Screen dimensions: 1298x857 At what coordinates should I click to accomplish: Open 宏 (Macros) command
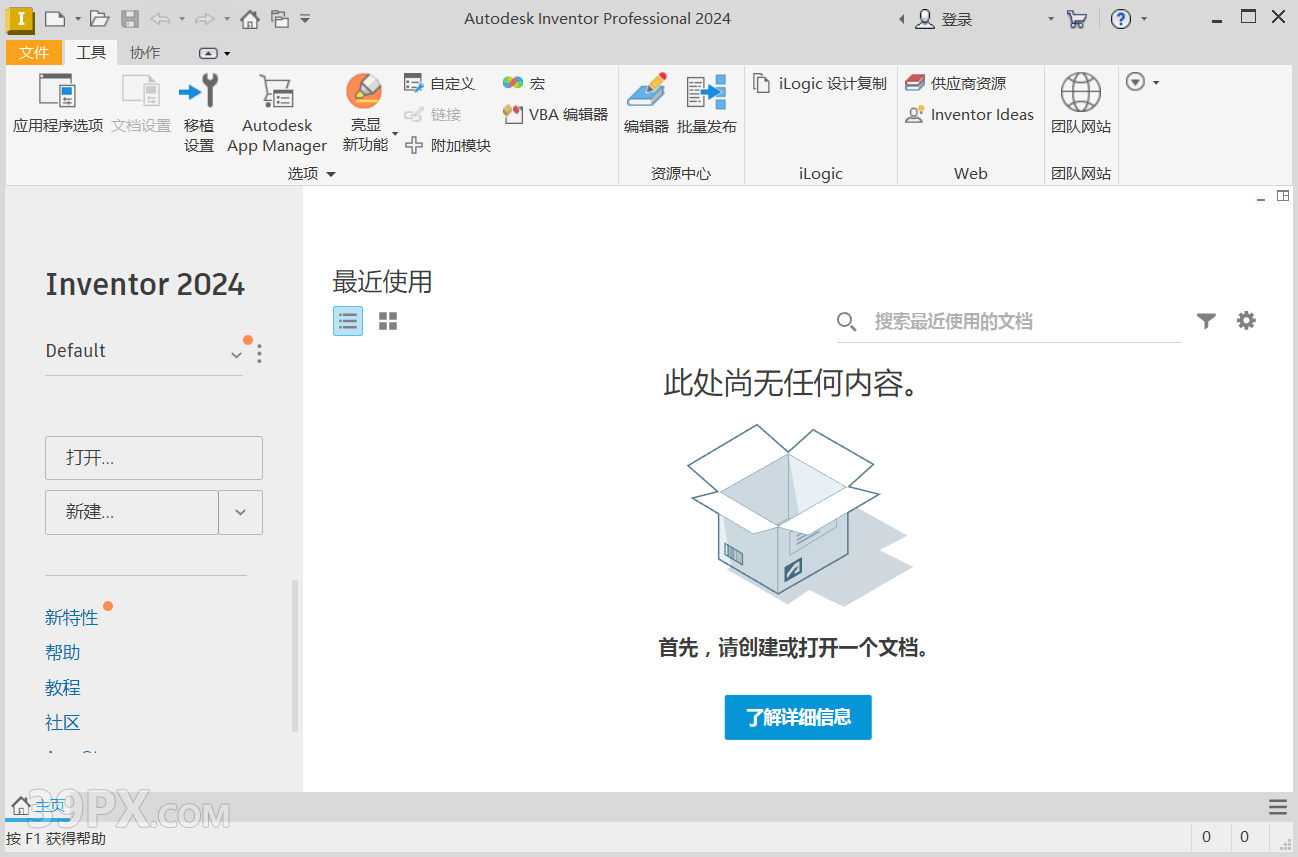[524, 83]
